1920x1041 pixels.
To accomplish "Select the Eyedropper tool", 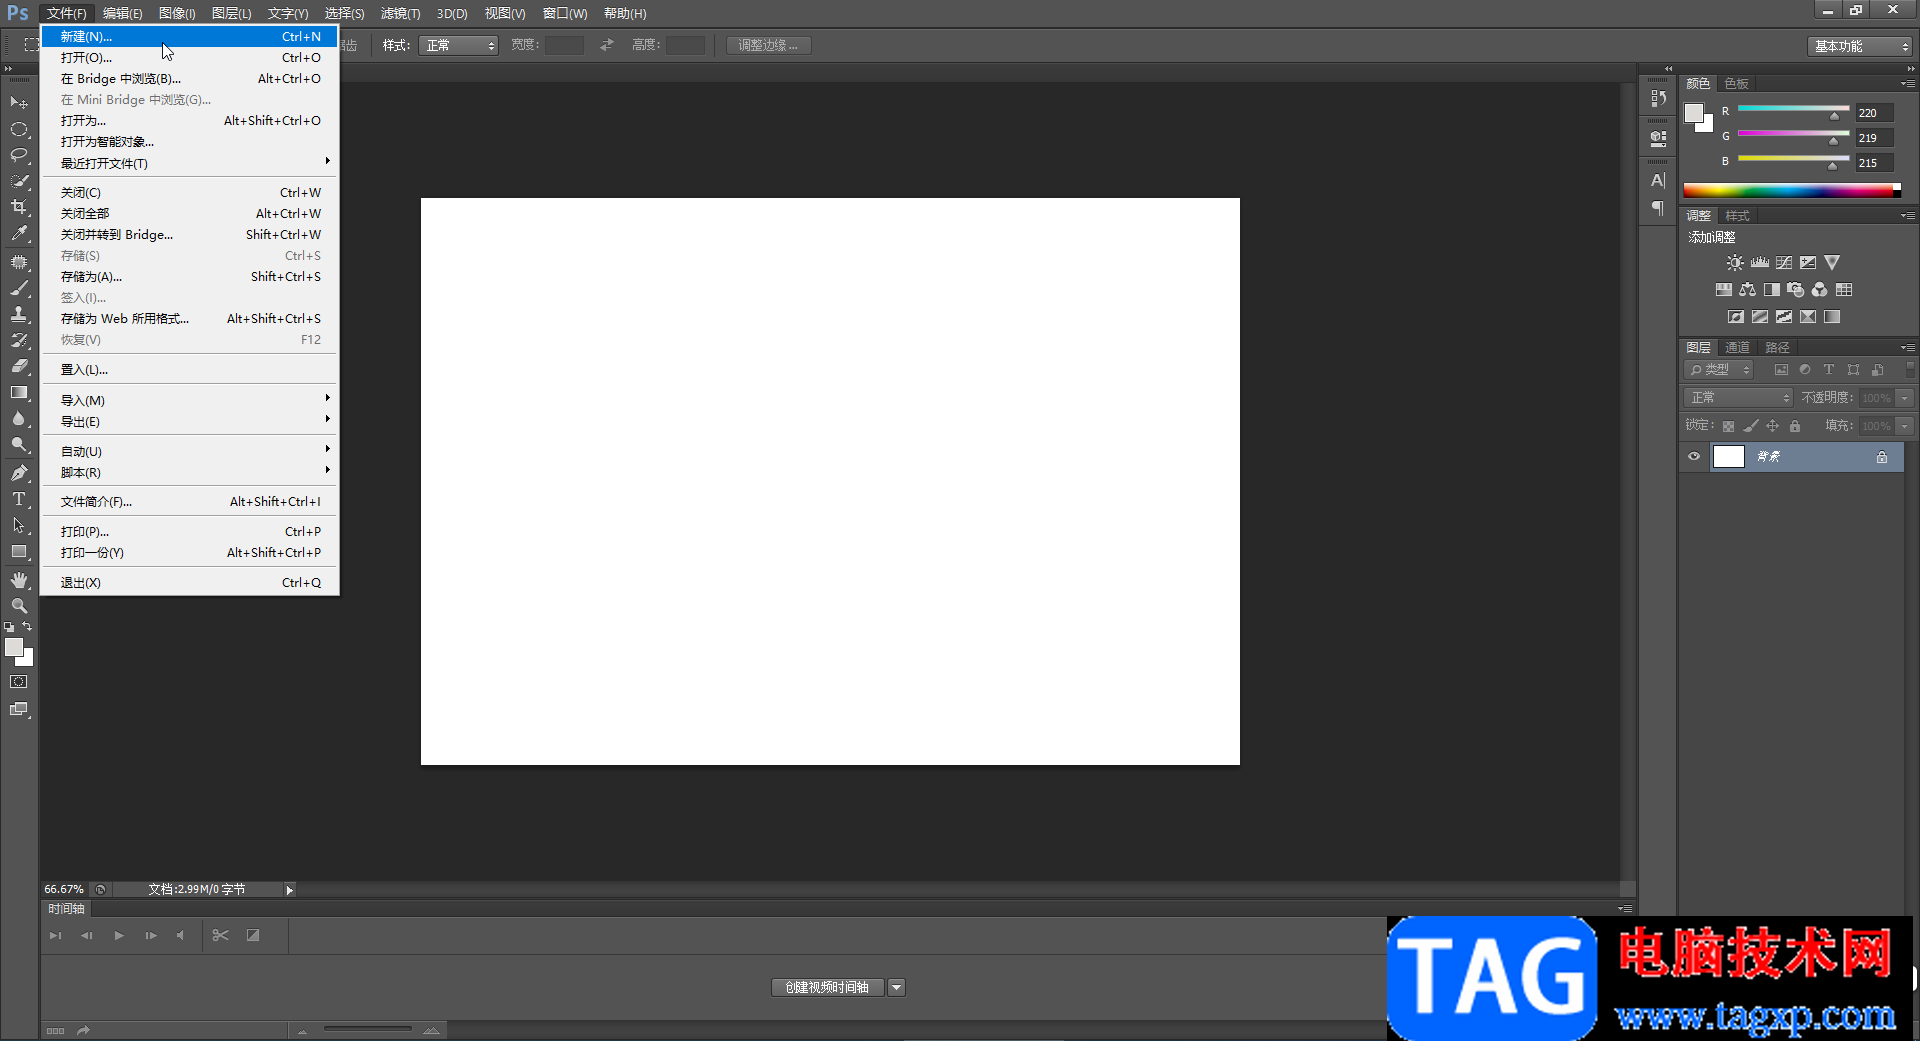I will tap(19, 233).
